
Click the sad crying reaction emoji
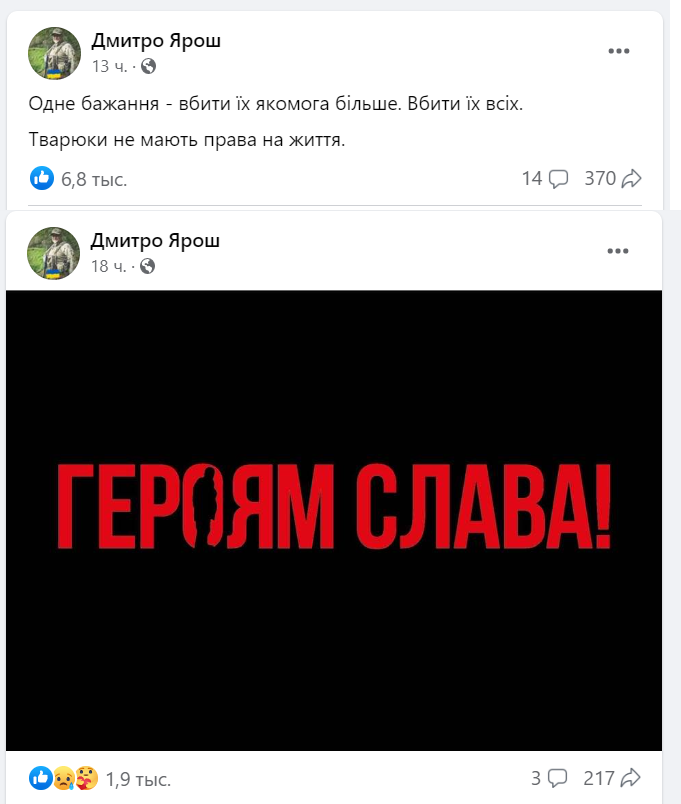[x=64, y=778]
